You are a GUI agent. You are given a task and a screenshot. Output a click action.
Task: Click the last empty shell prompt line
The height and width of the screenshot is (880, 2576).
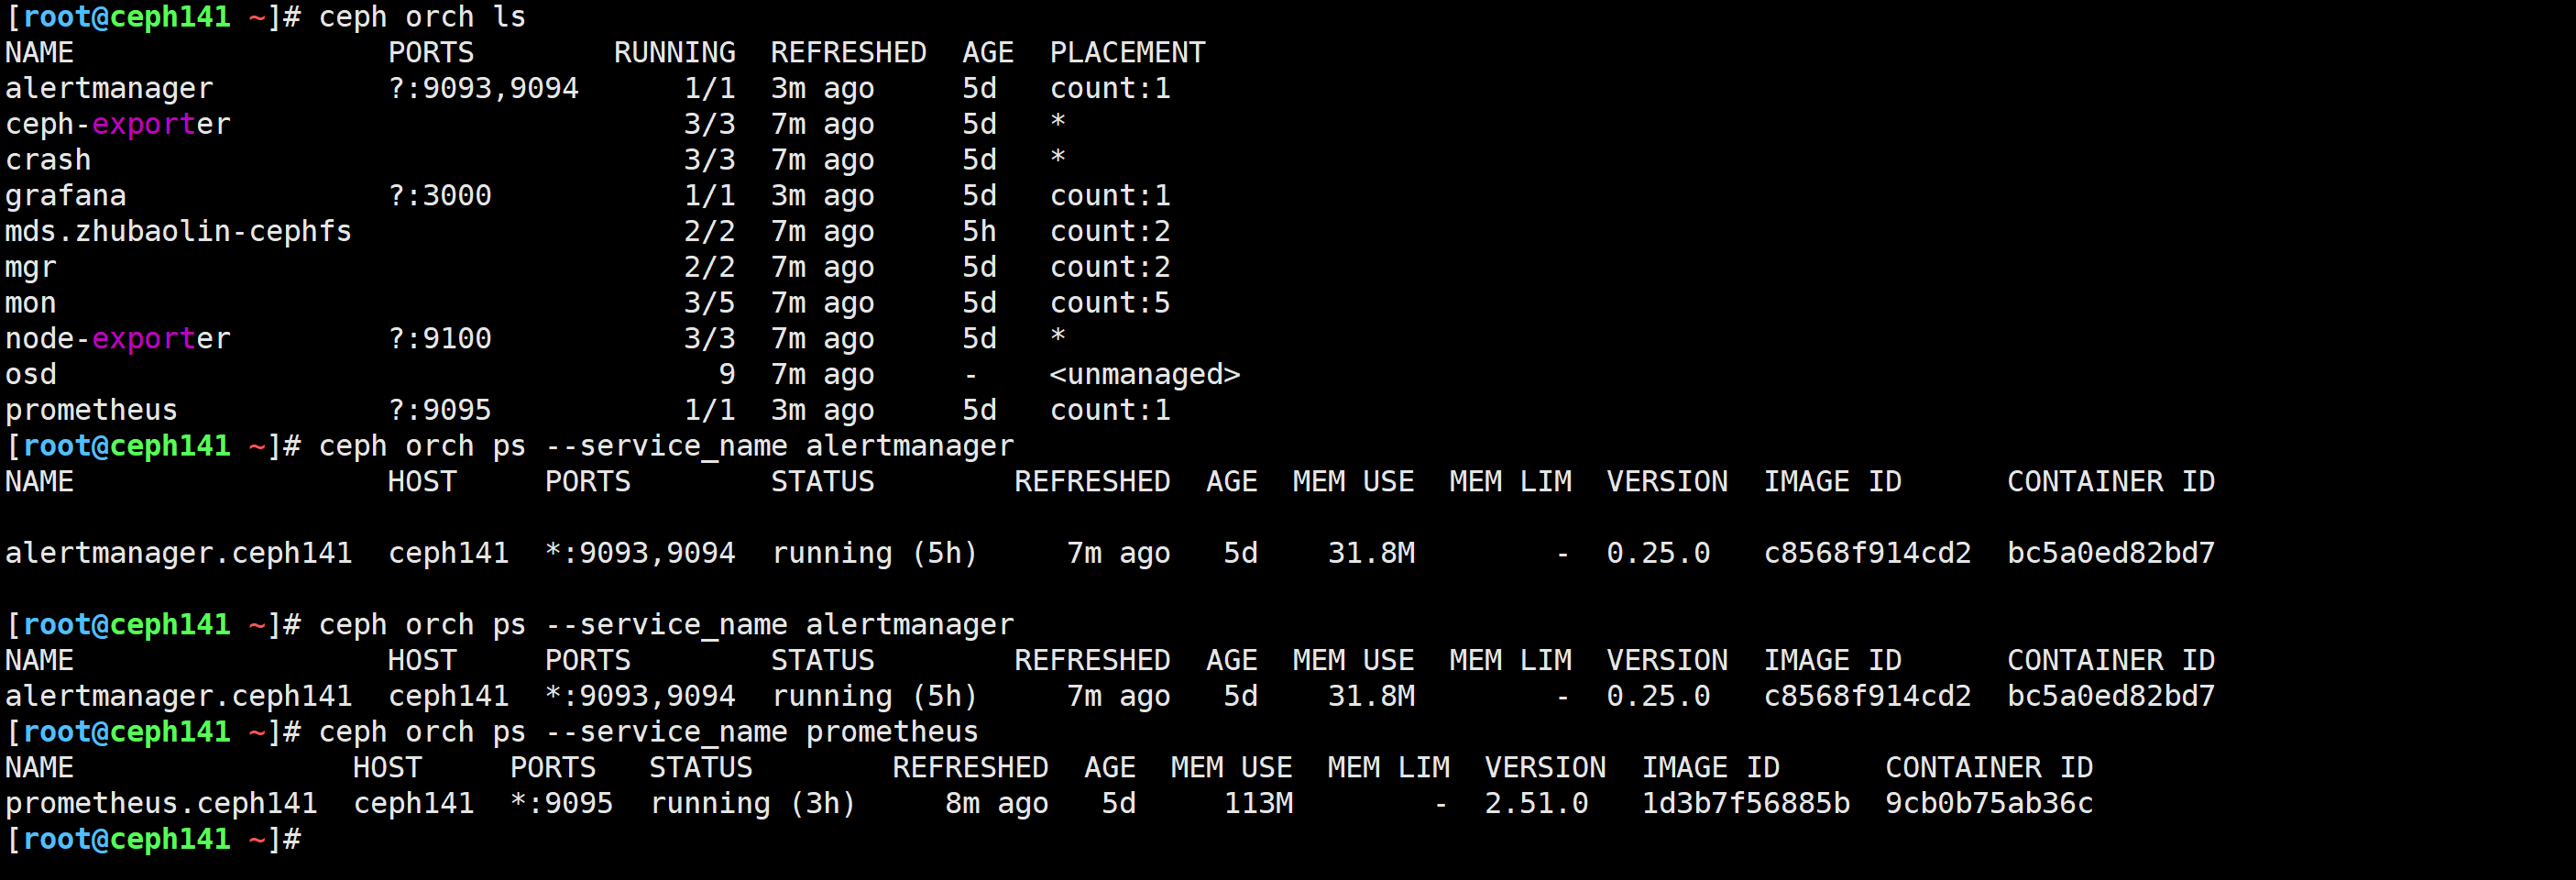[154, 840]
